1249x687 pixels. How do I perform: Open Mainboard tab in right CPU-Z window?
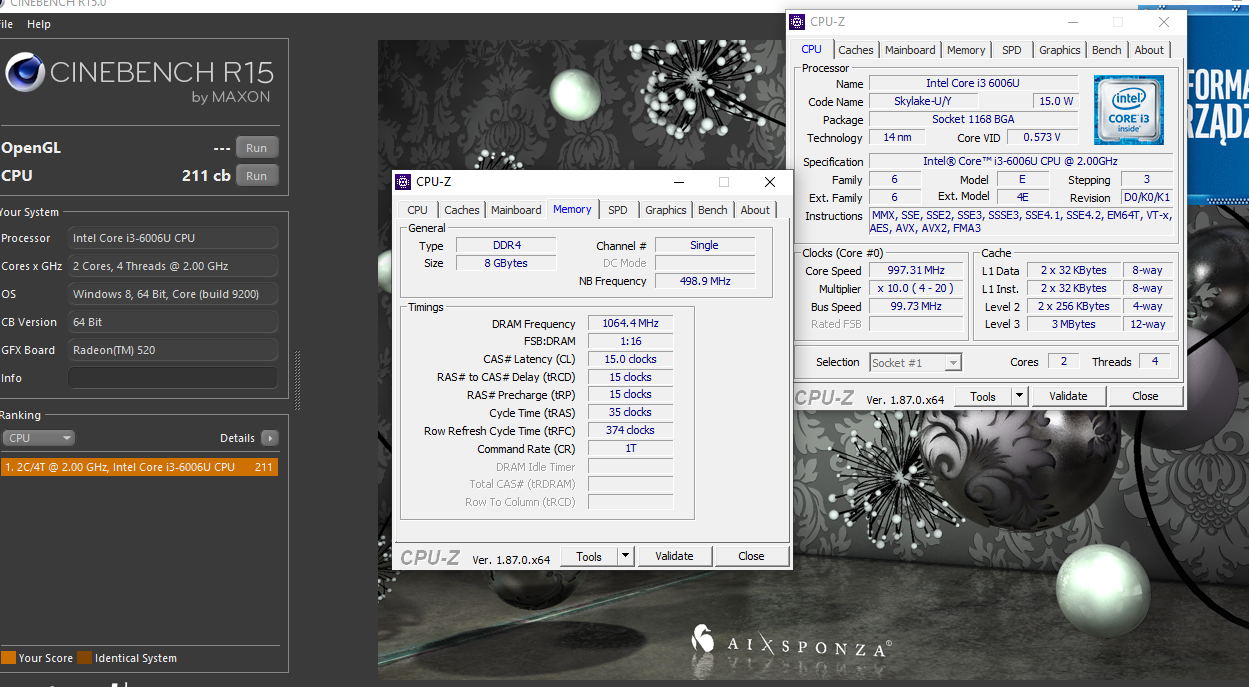pos(910,50)
